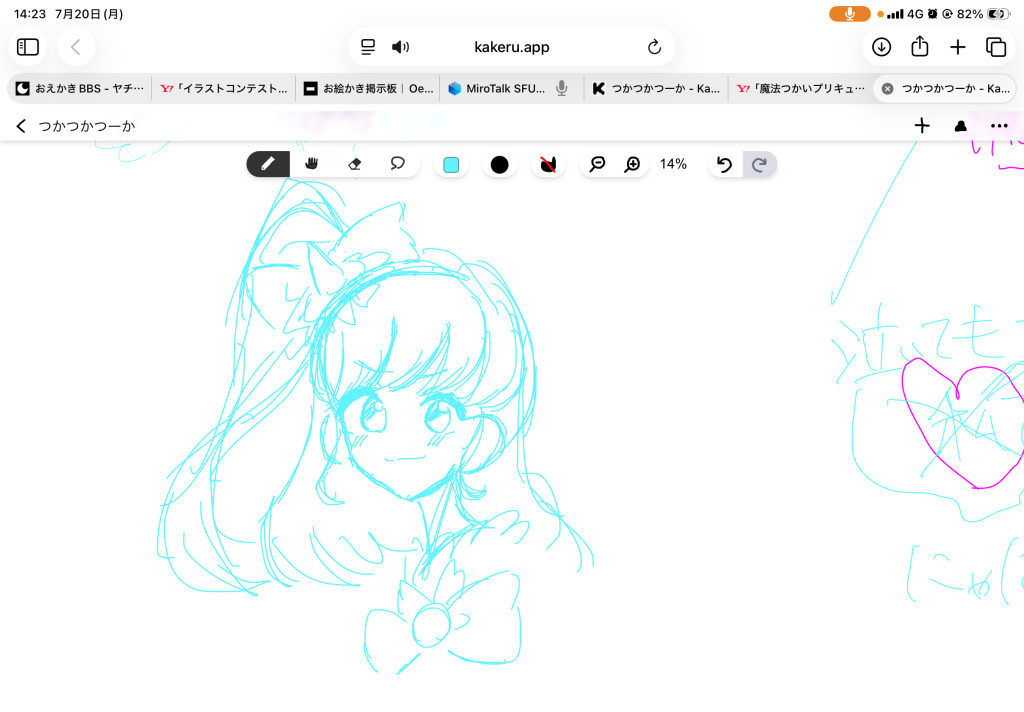The width and height of the screenshot is (1024, 712).
Task: Mute tab audio with speaker icon
Action: point(400,47)
